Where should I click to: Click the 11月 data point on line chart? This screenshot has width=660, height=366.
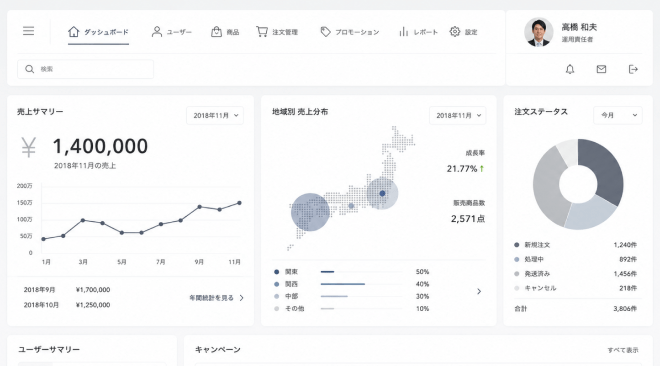pos(240,203)
